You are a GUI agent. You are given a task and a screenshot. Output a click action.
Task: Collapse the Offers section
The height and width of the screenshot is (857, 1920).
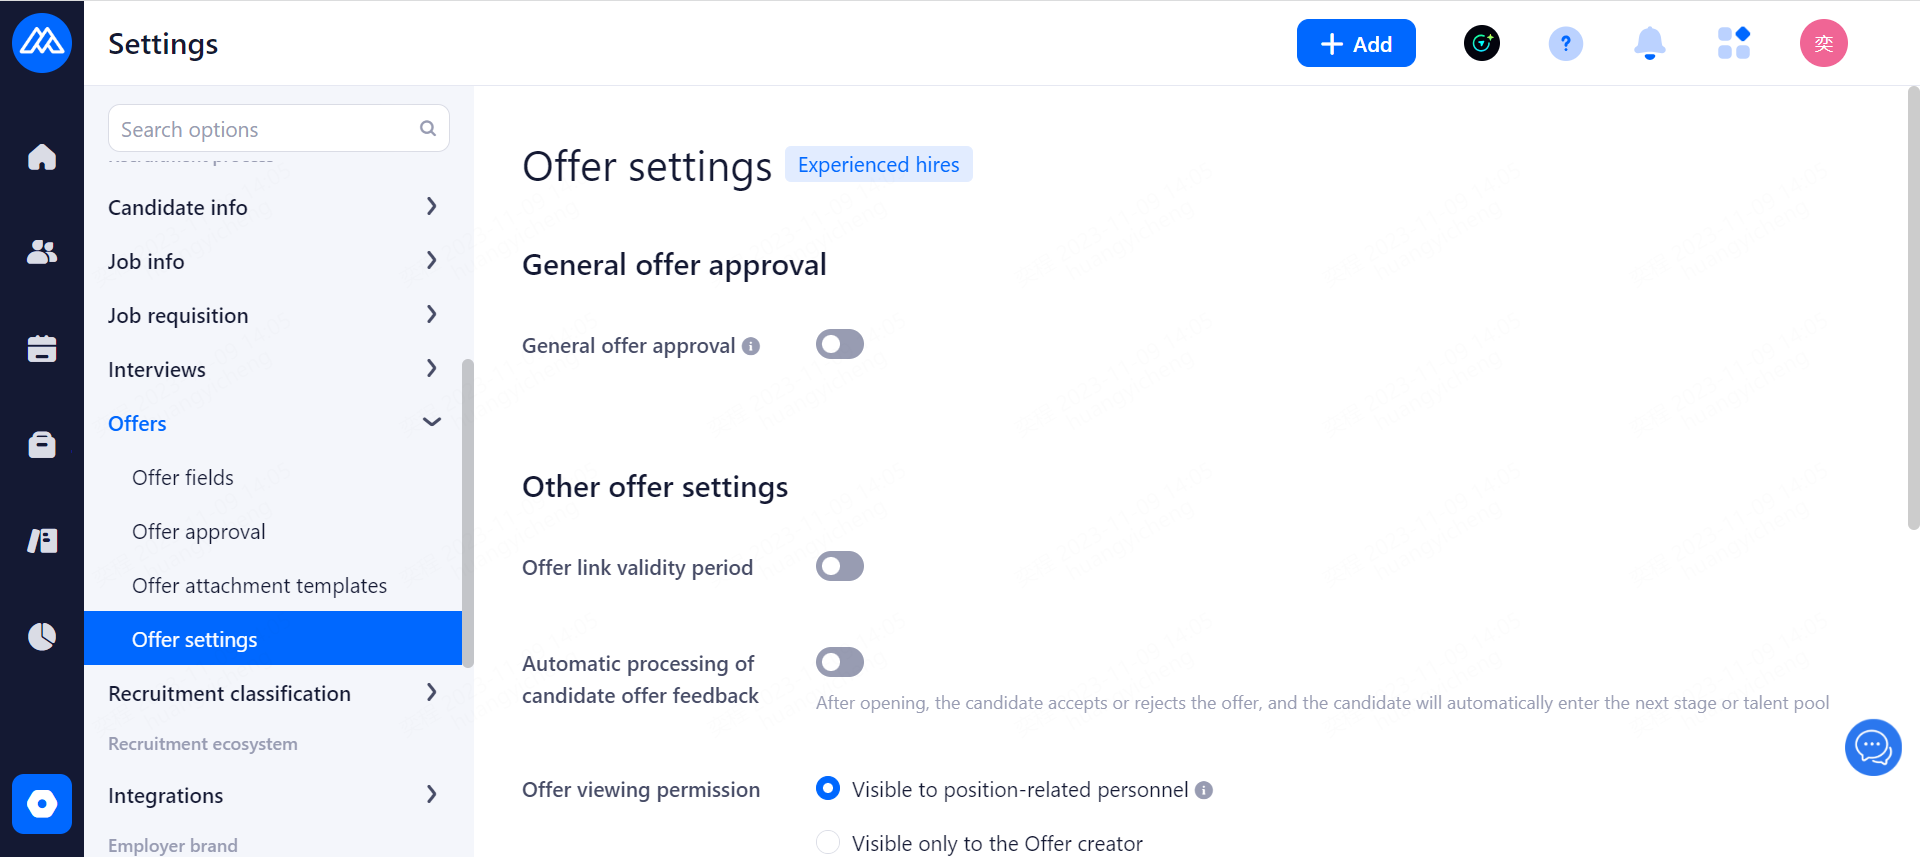431,423
